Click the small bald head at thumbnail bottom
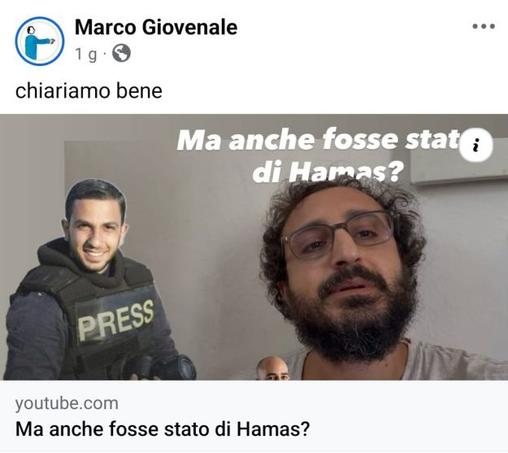The width and height of the screenshot is (508, 453). (273, 368)
